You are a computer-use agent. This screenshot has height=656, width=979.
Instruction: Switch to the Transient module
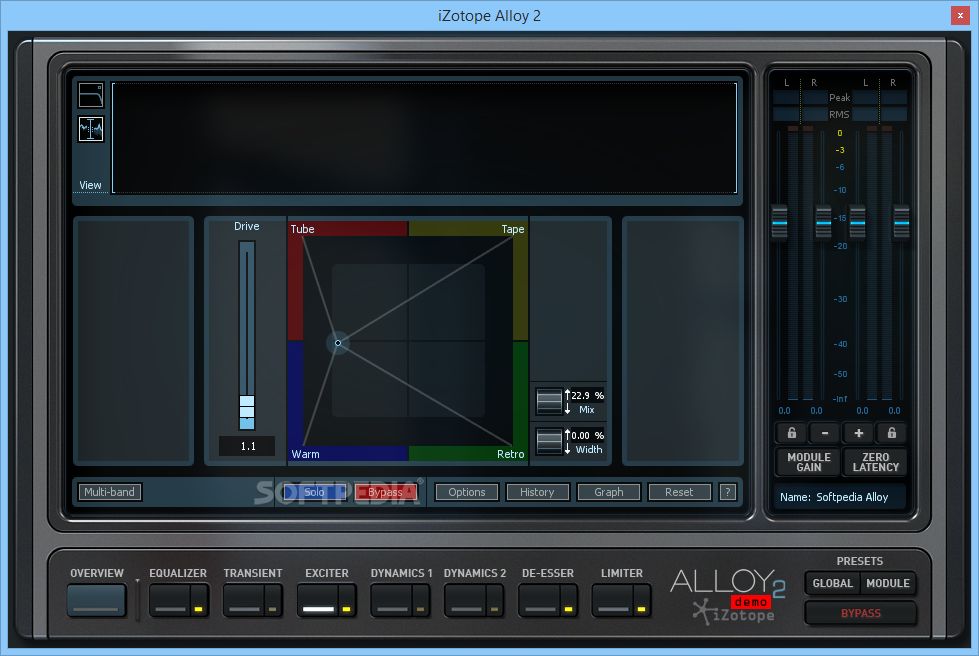[x=244, y=600]
